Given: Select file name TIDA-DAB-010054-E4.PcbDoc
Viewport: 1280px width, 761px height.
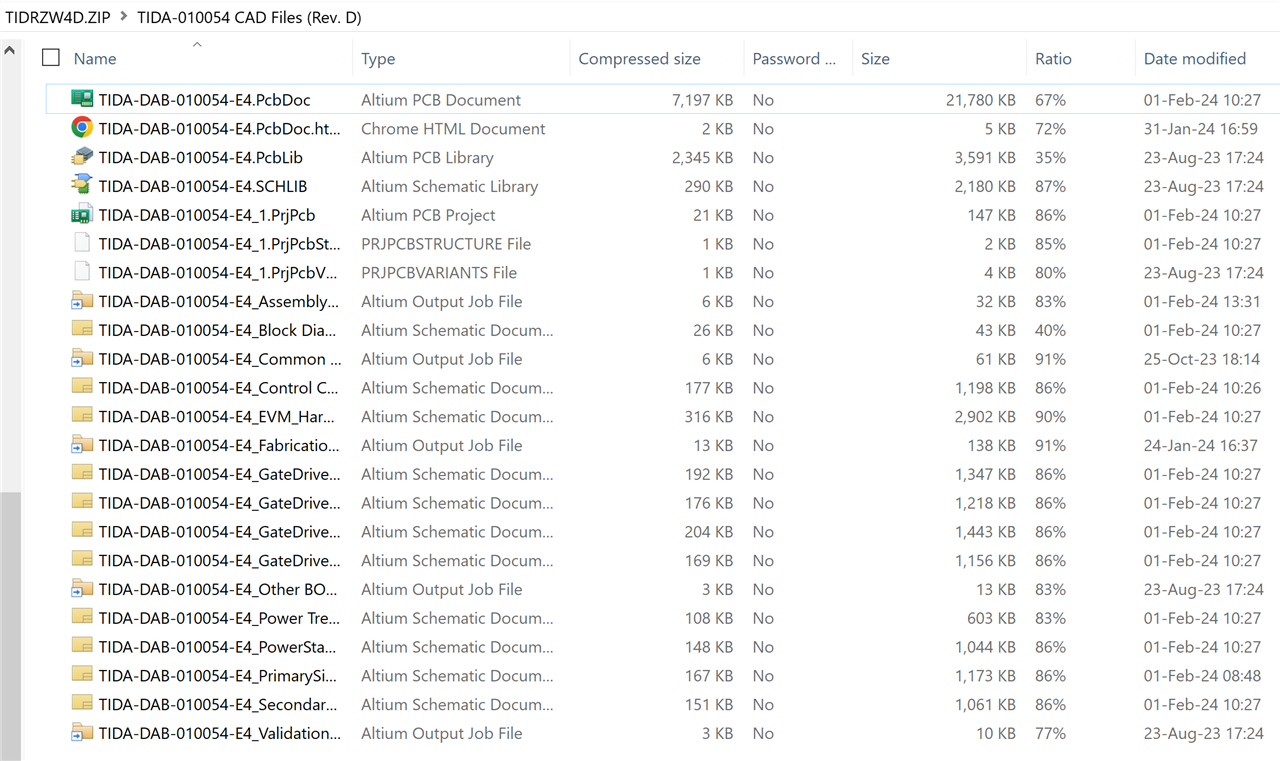Looking at the screenshot, I should click(204, 100).
